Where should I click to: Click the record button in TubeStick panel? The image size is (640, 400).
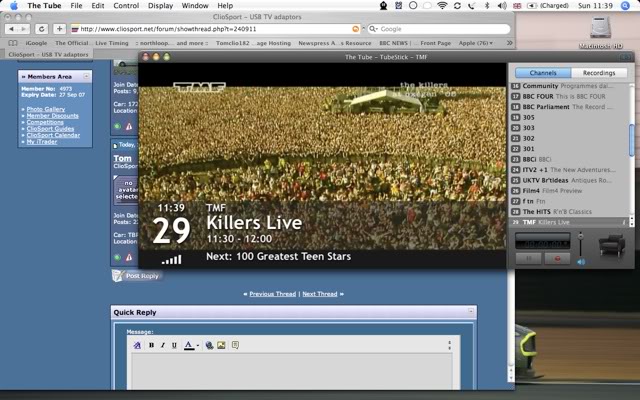pos(557,258)
